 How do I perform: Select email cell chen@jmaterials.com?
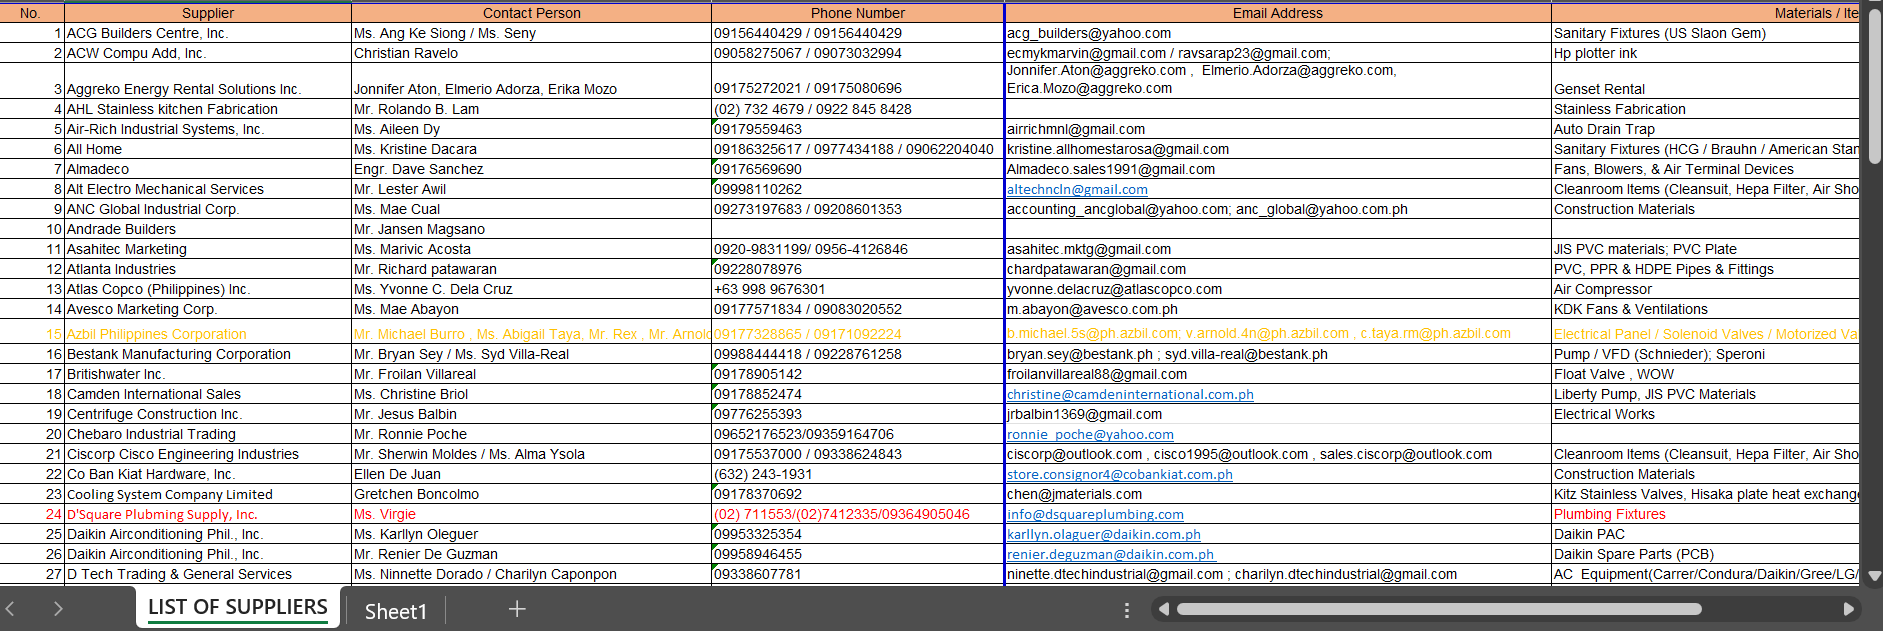pos(1277,494)
